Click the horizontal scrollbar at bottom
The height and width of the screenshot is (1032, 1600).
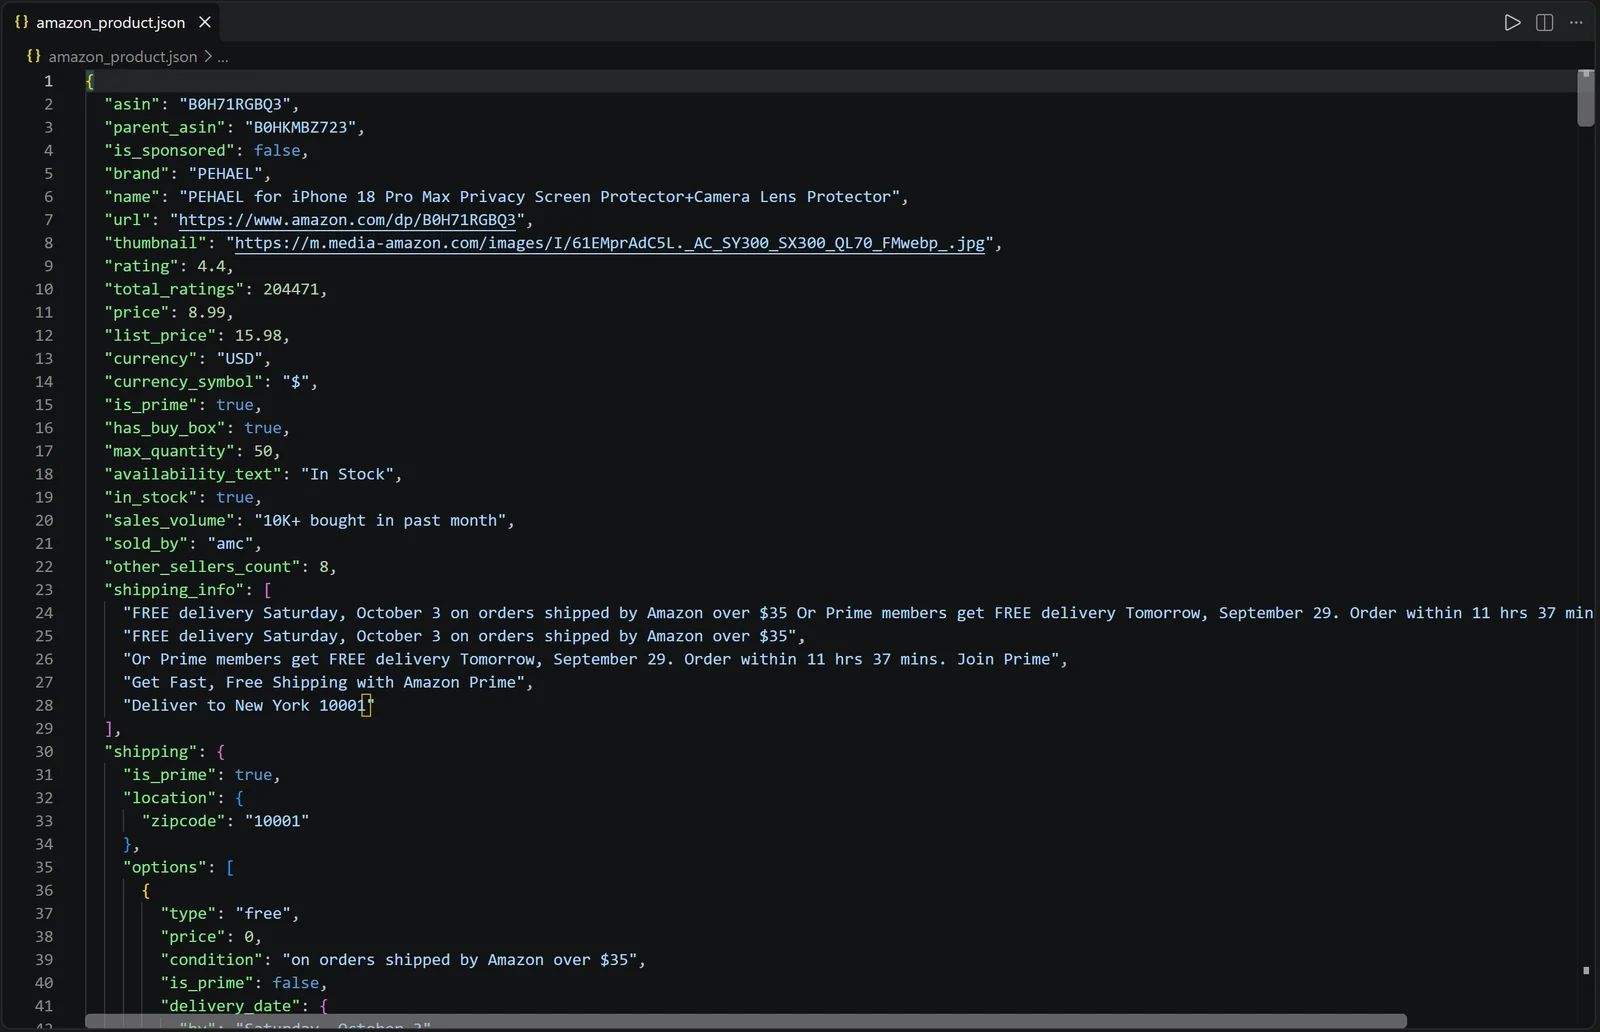click(746, 1021)
